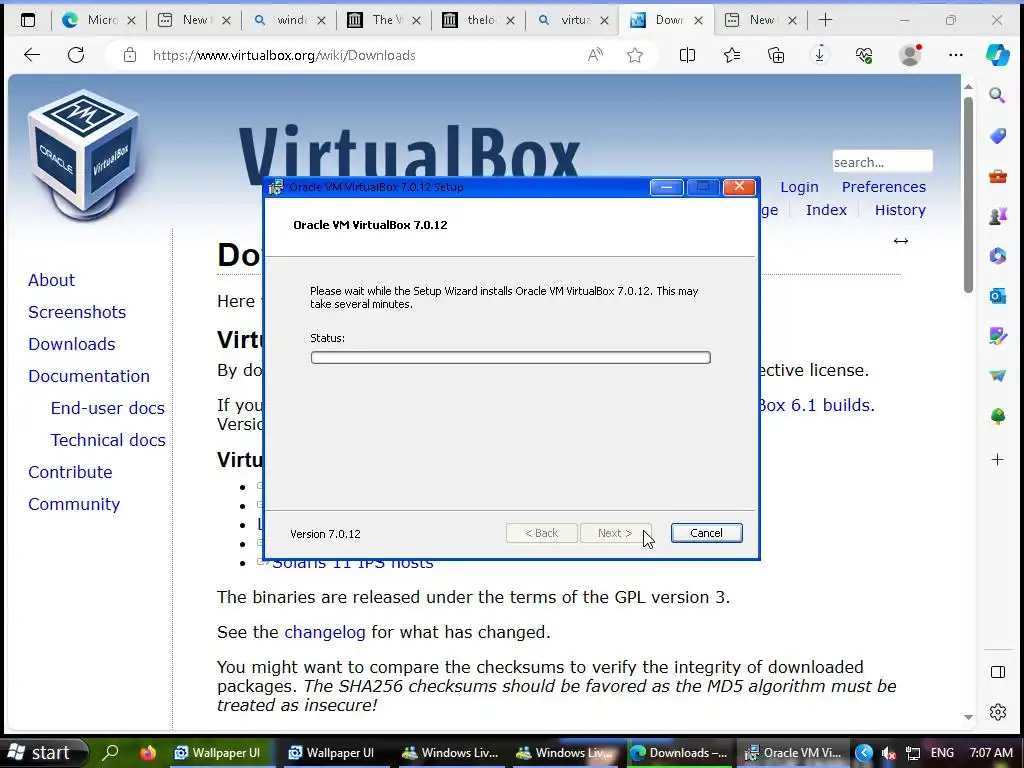View site information via the lock icon

point(130,55)
